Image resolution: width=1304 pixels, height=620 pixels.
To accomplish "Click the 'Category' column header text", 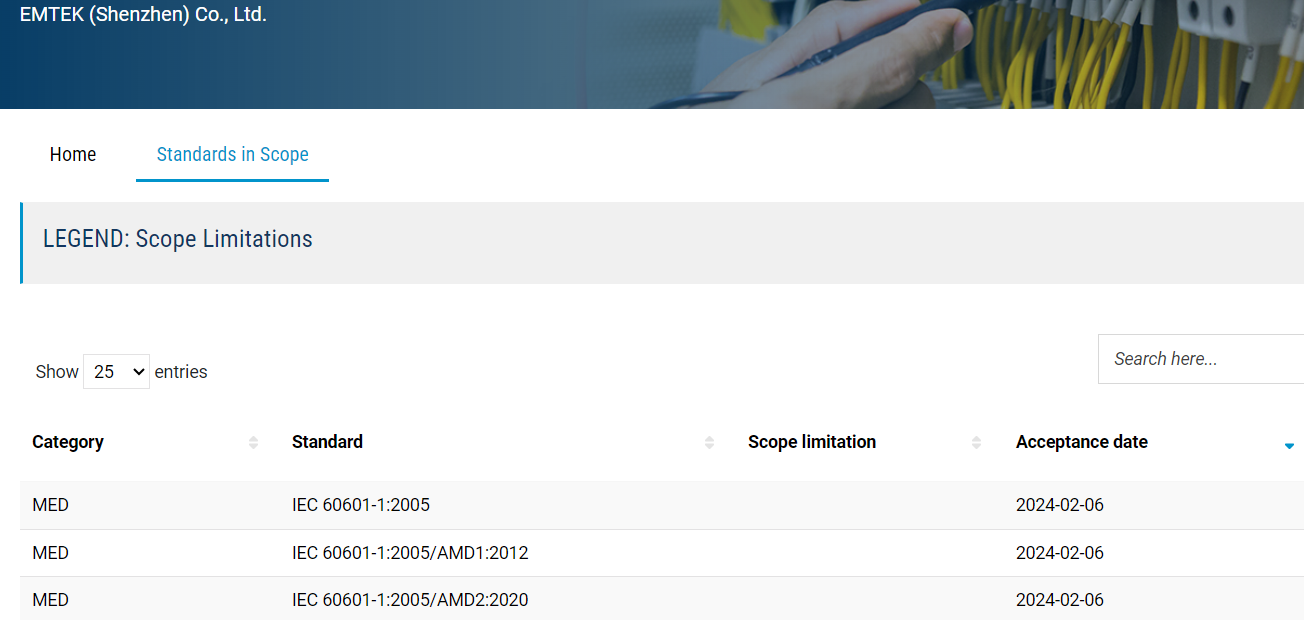I will coord(68,442).
